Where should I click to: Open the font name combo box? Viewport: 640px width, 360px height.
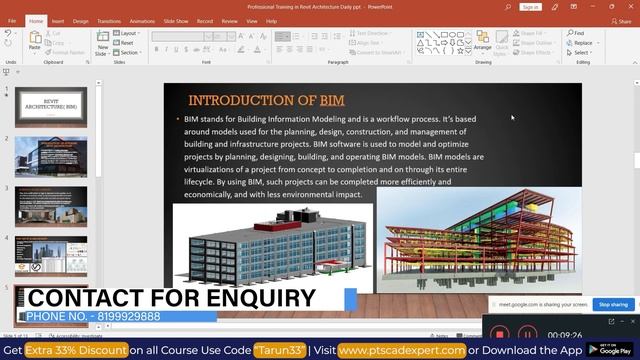(x=182, y=36)
